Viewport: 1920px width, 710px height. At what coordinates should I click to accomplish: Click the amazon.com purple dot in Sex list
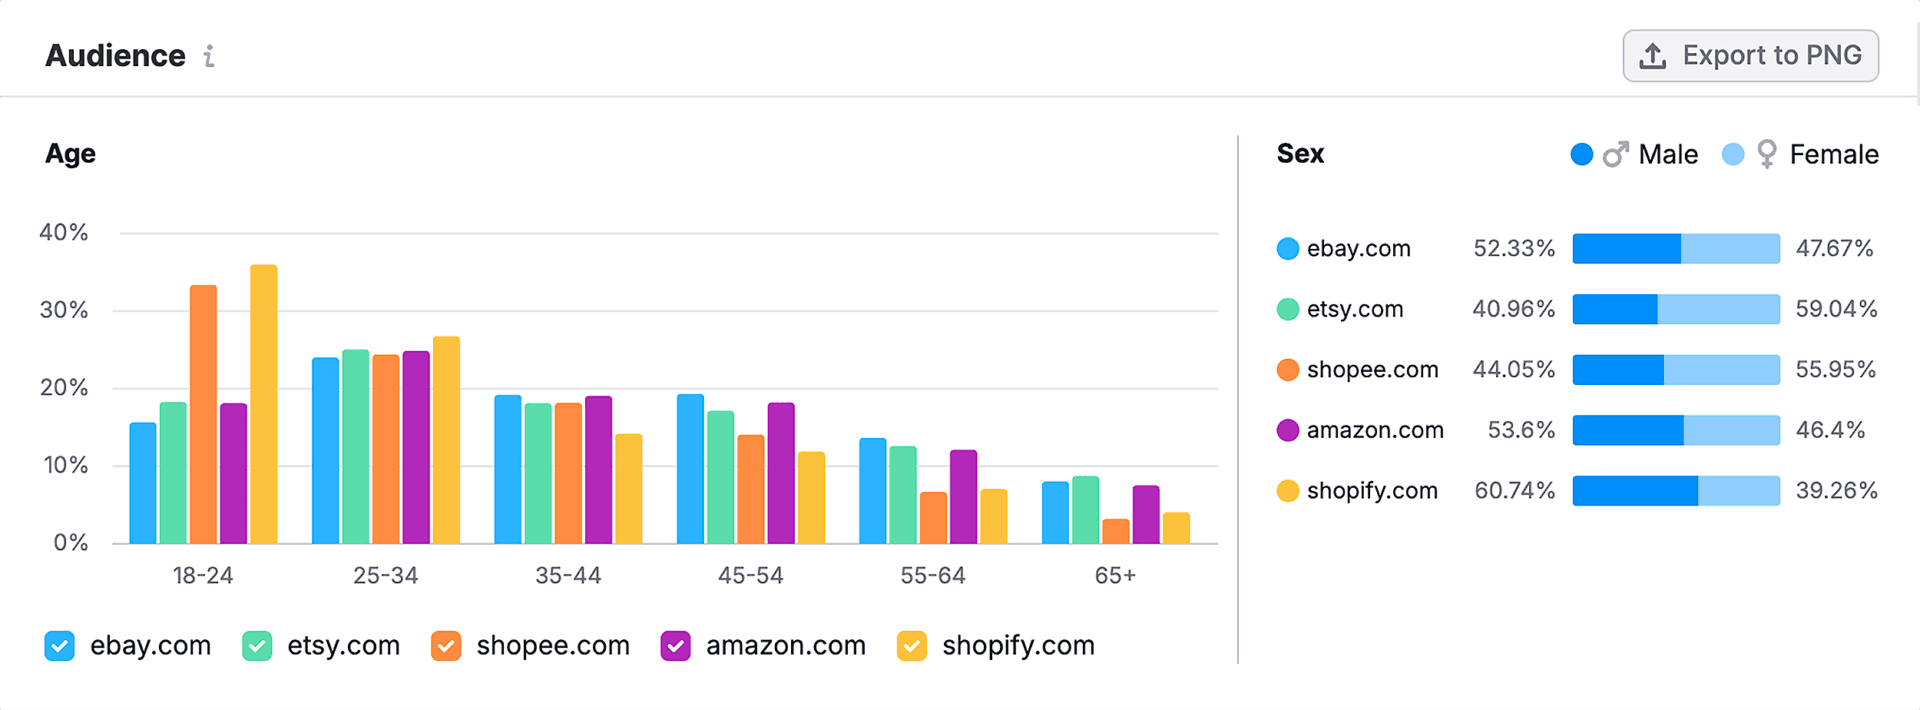click(x=1288, y=431)
